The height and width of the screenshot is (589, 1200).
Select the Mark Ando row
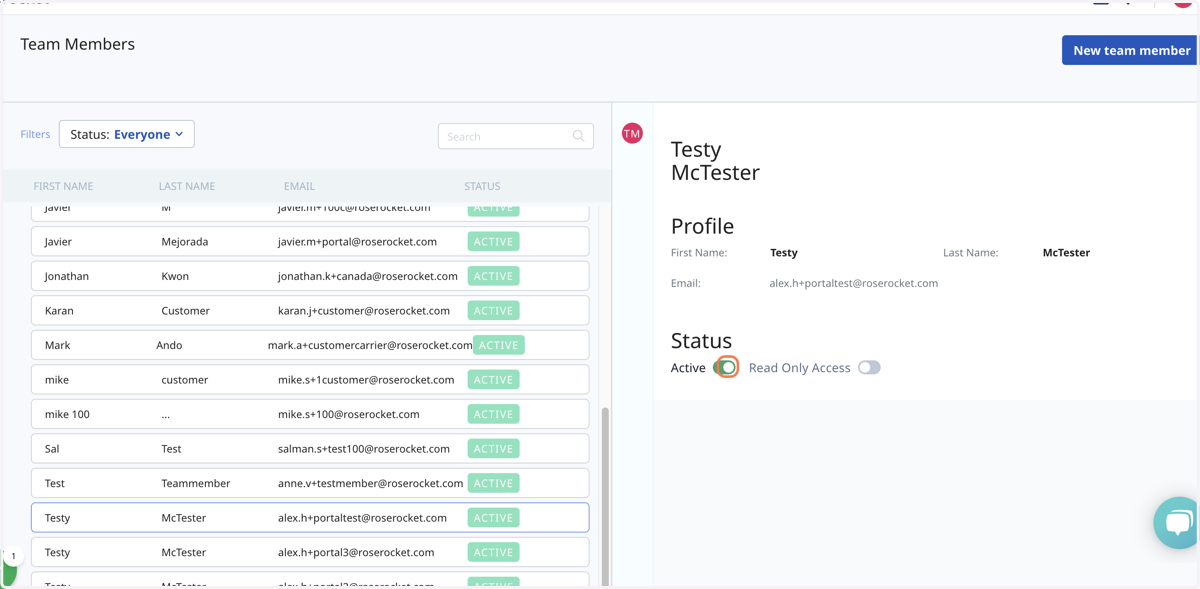pos(310,345)
